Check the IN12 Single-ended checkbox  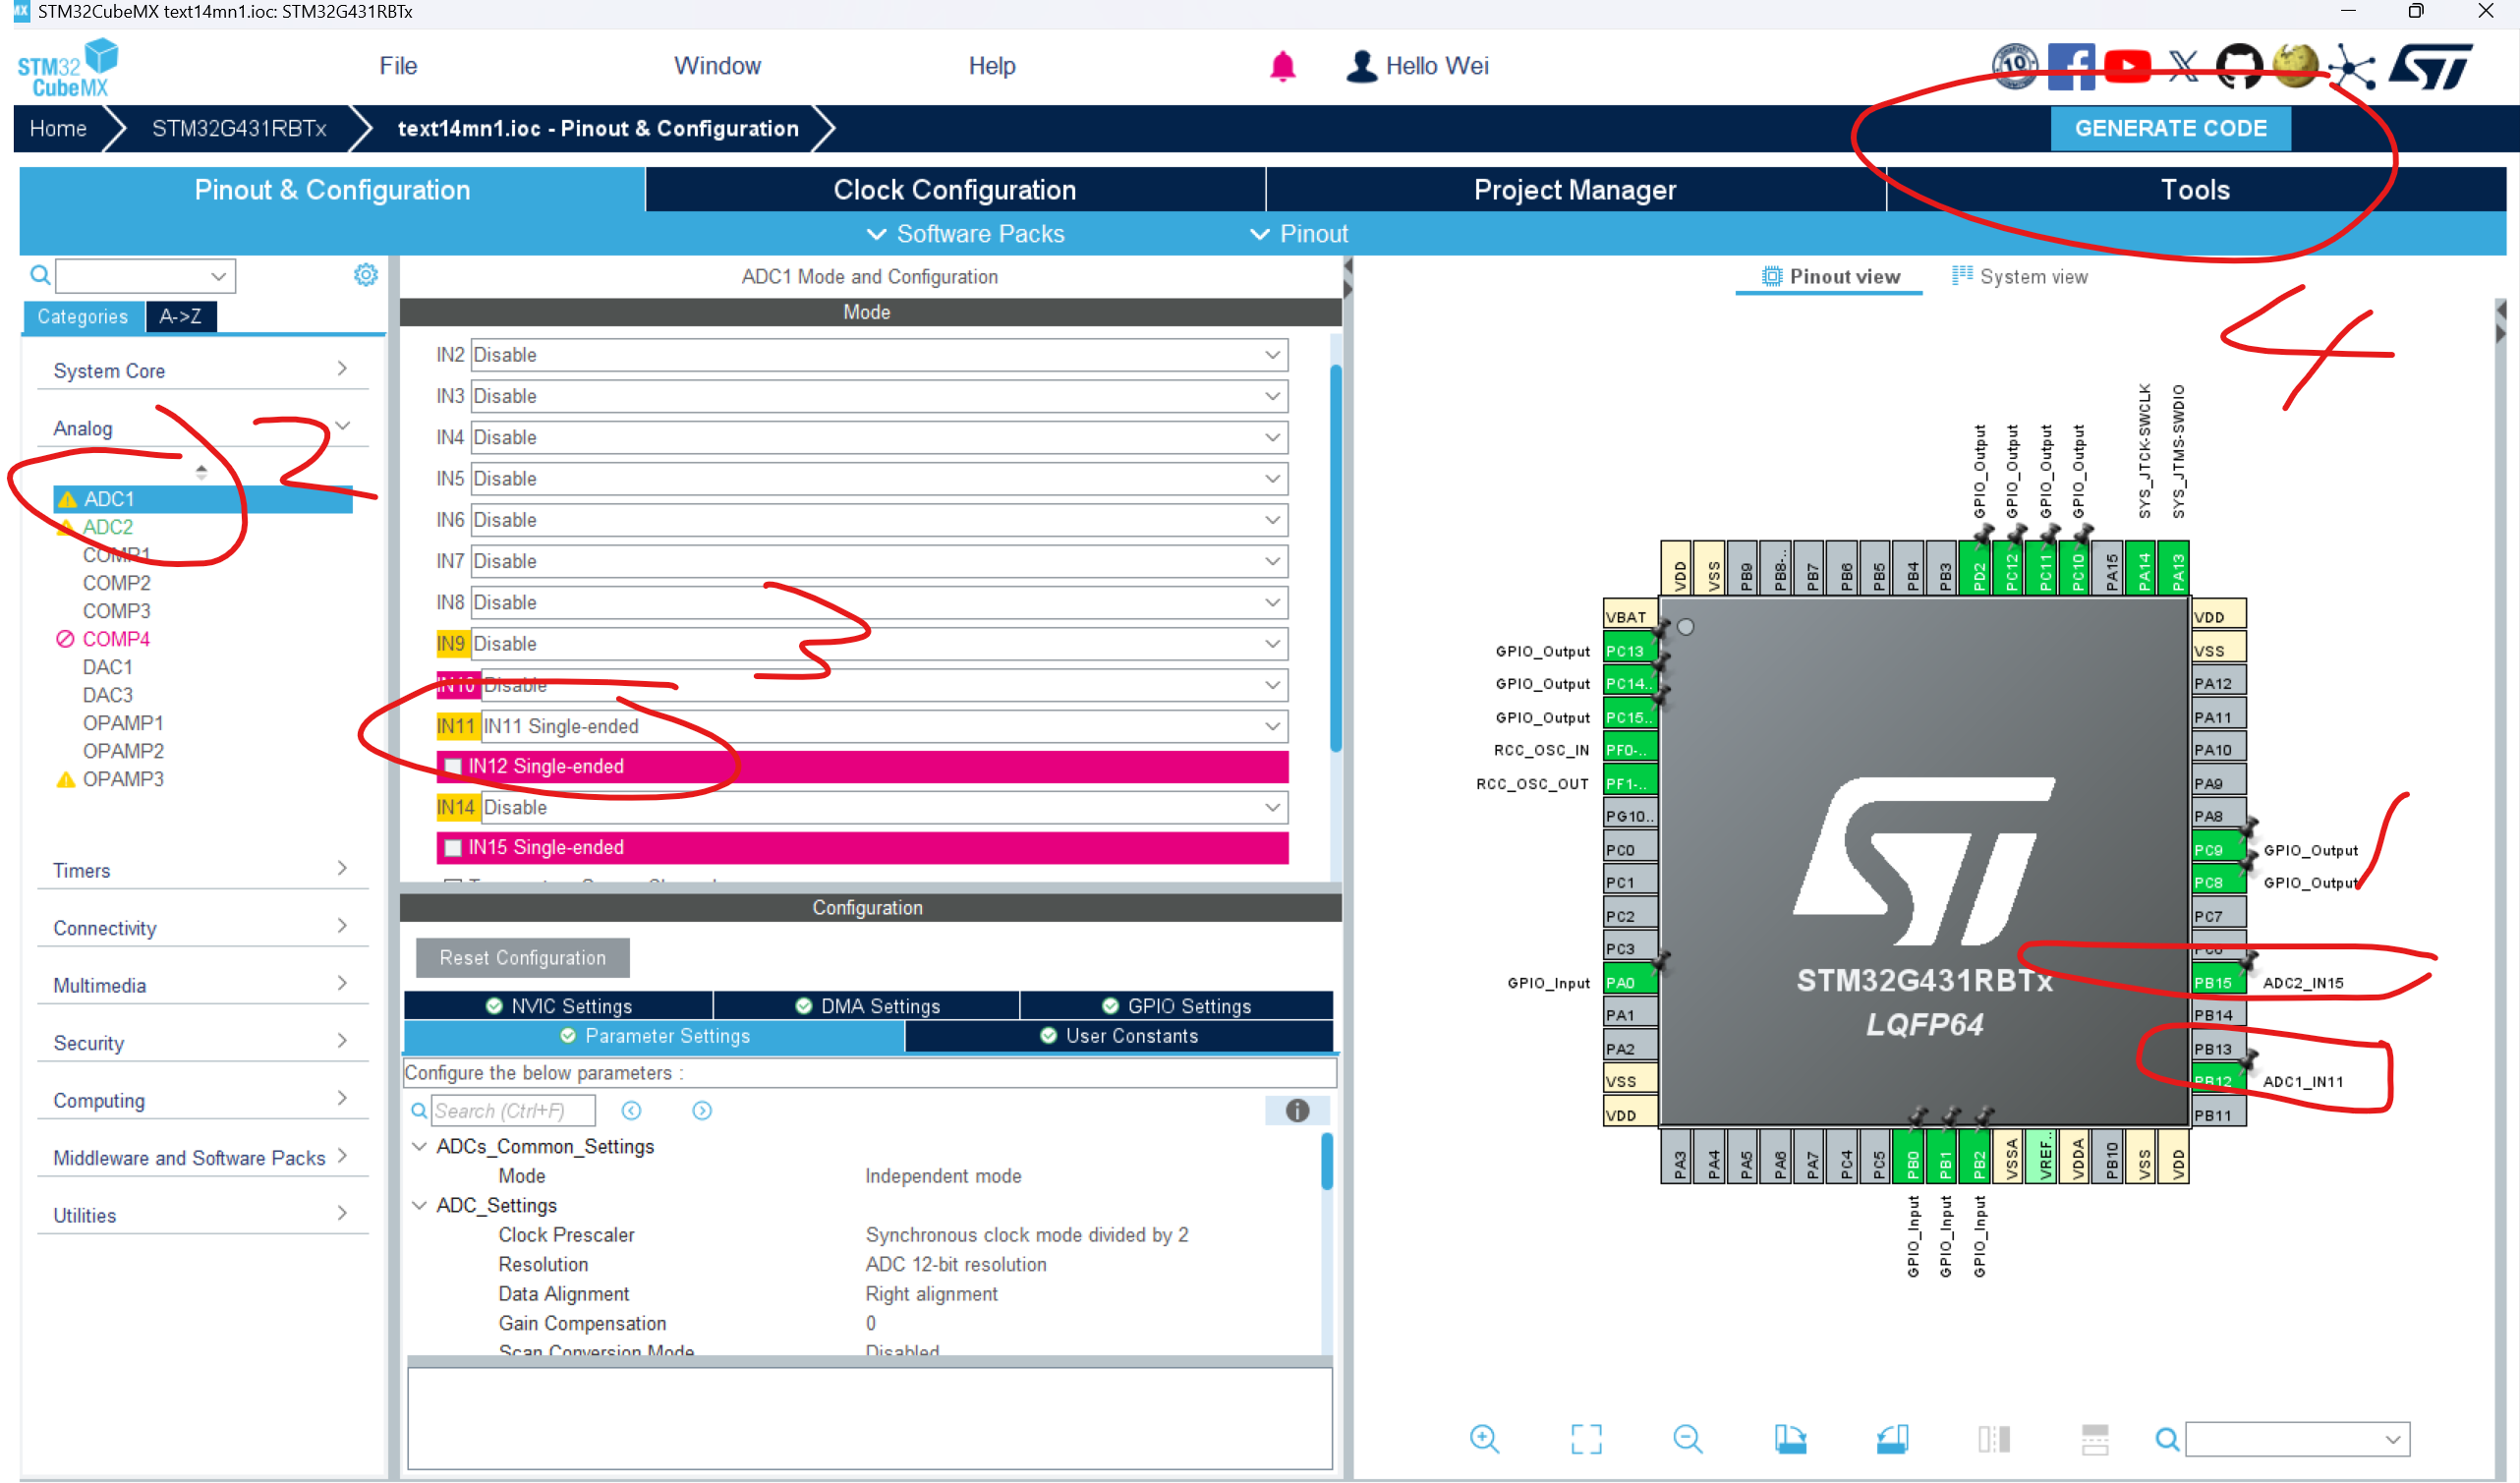tap(453, 766)
